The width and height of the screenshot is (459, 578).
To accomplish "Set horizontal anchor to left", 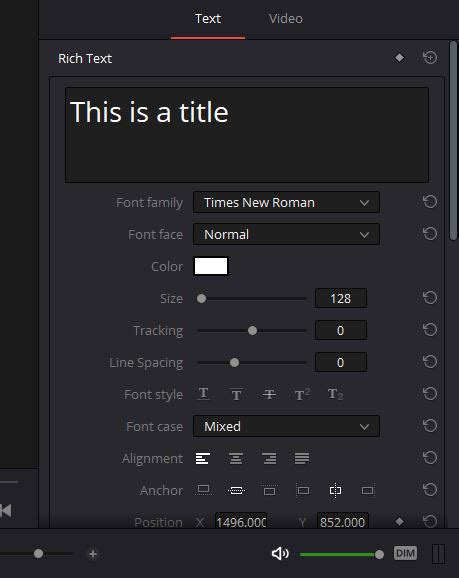I will point(302,490).
